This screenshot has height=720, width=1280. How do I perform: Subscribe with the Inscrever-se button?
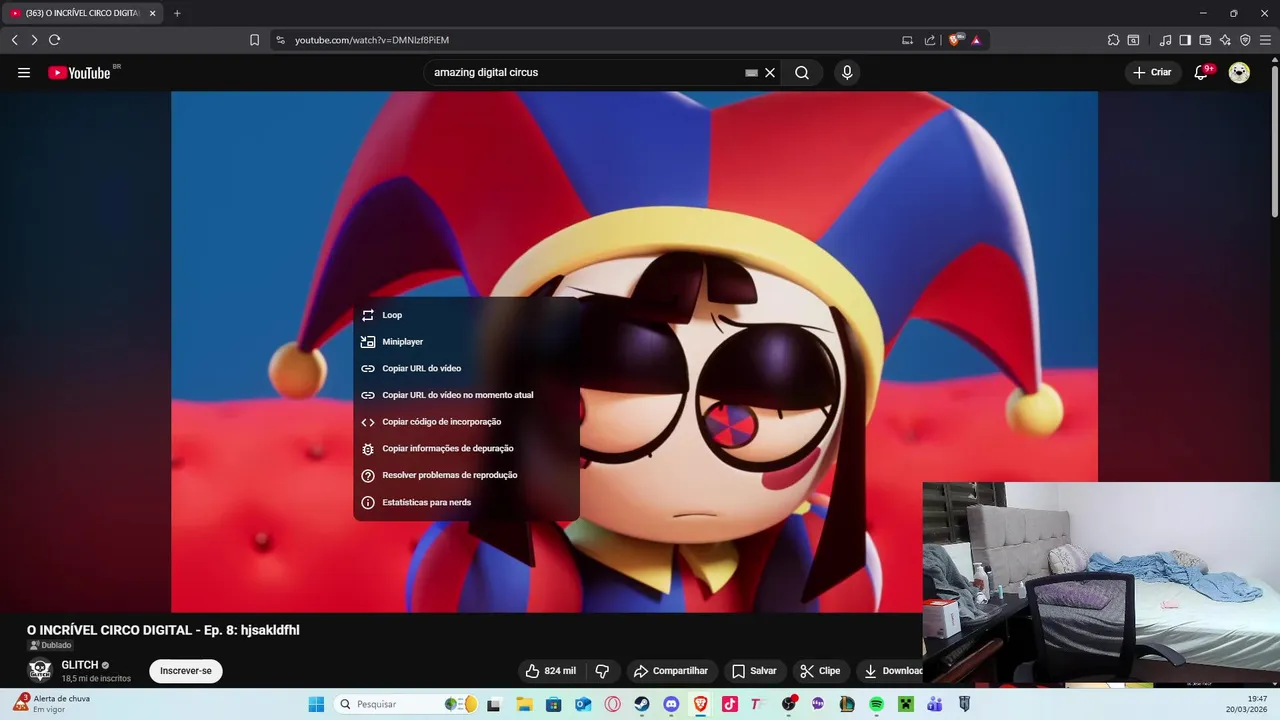pyautogui.click(x=186, y=671)
